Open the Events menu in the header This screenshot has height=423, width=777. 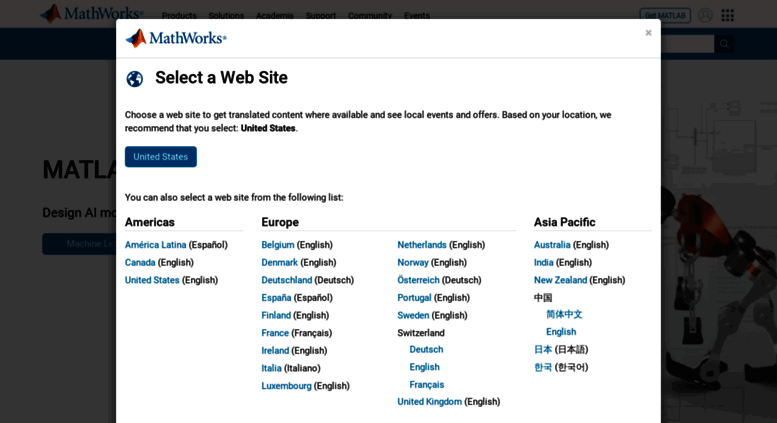[x=417, y=16]
